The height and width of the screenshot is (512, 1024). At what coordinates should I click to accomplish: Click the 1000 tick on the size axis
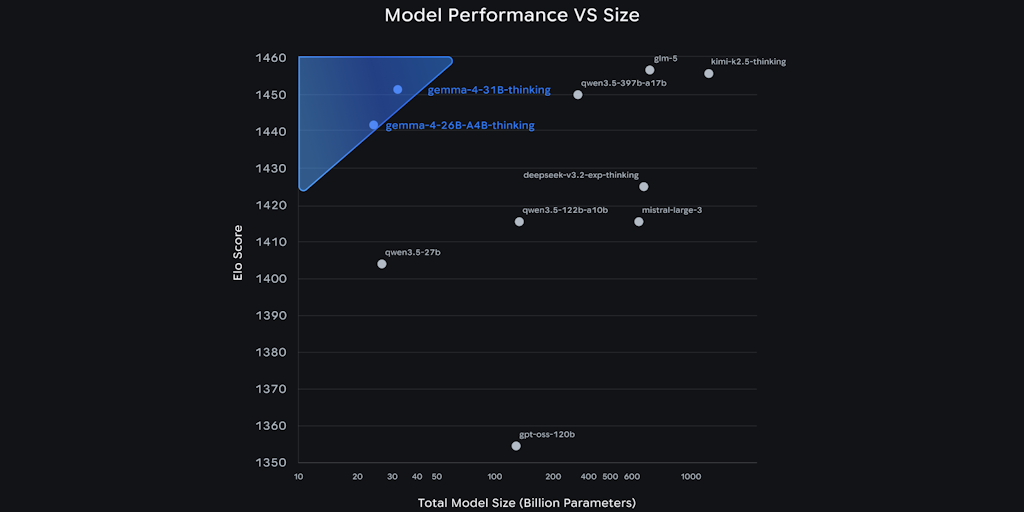pyautogui.click(x=690, y=477)
